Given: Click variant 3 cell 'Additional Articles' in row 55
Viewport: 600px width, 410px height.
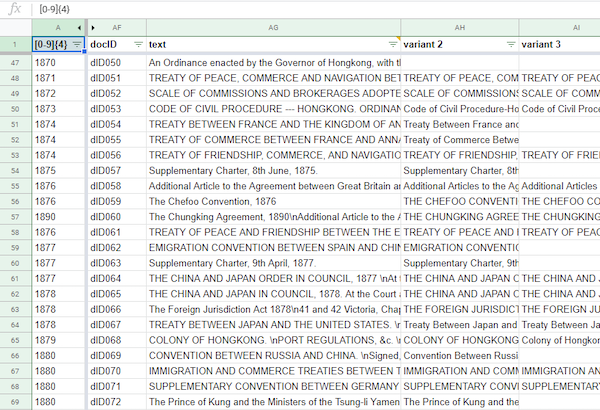Looking at the screenshot, I should [559, 186].
